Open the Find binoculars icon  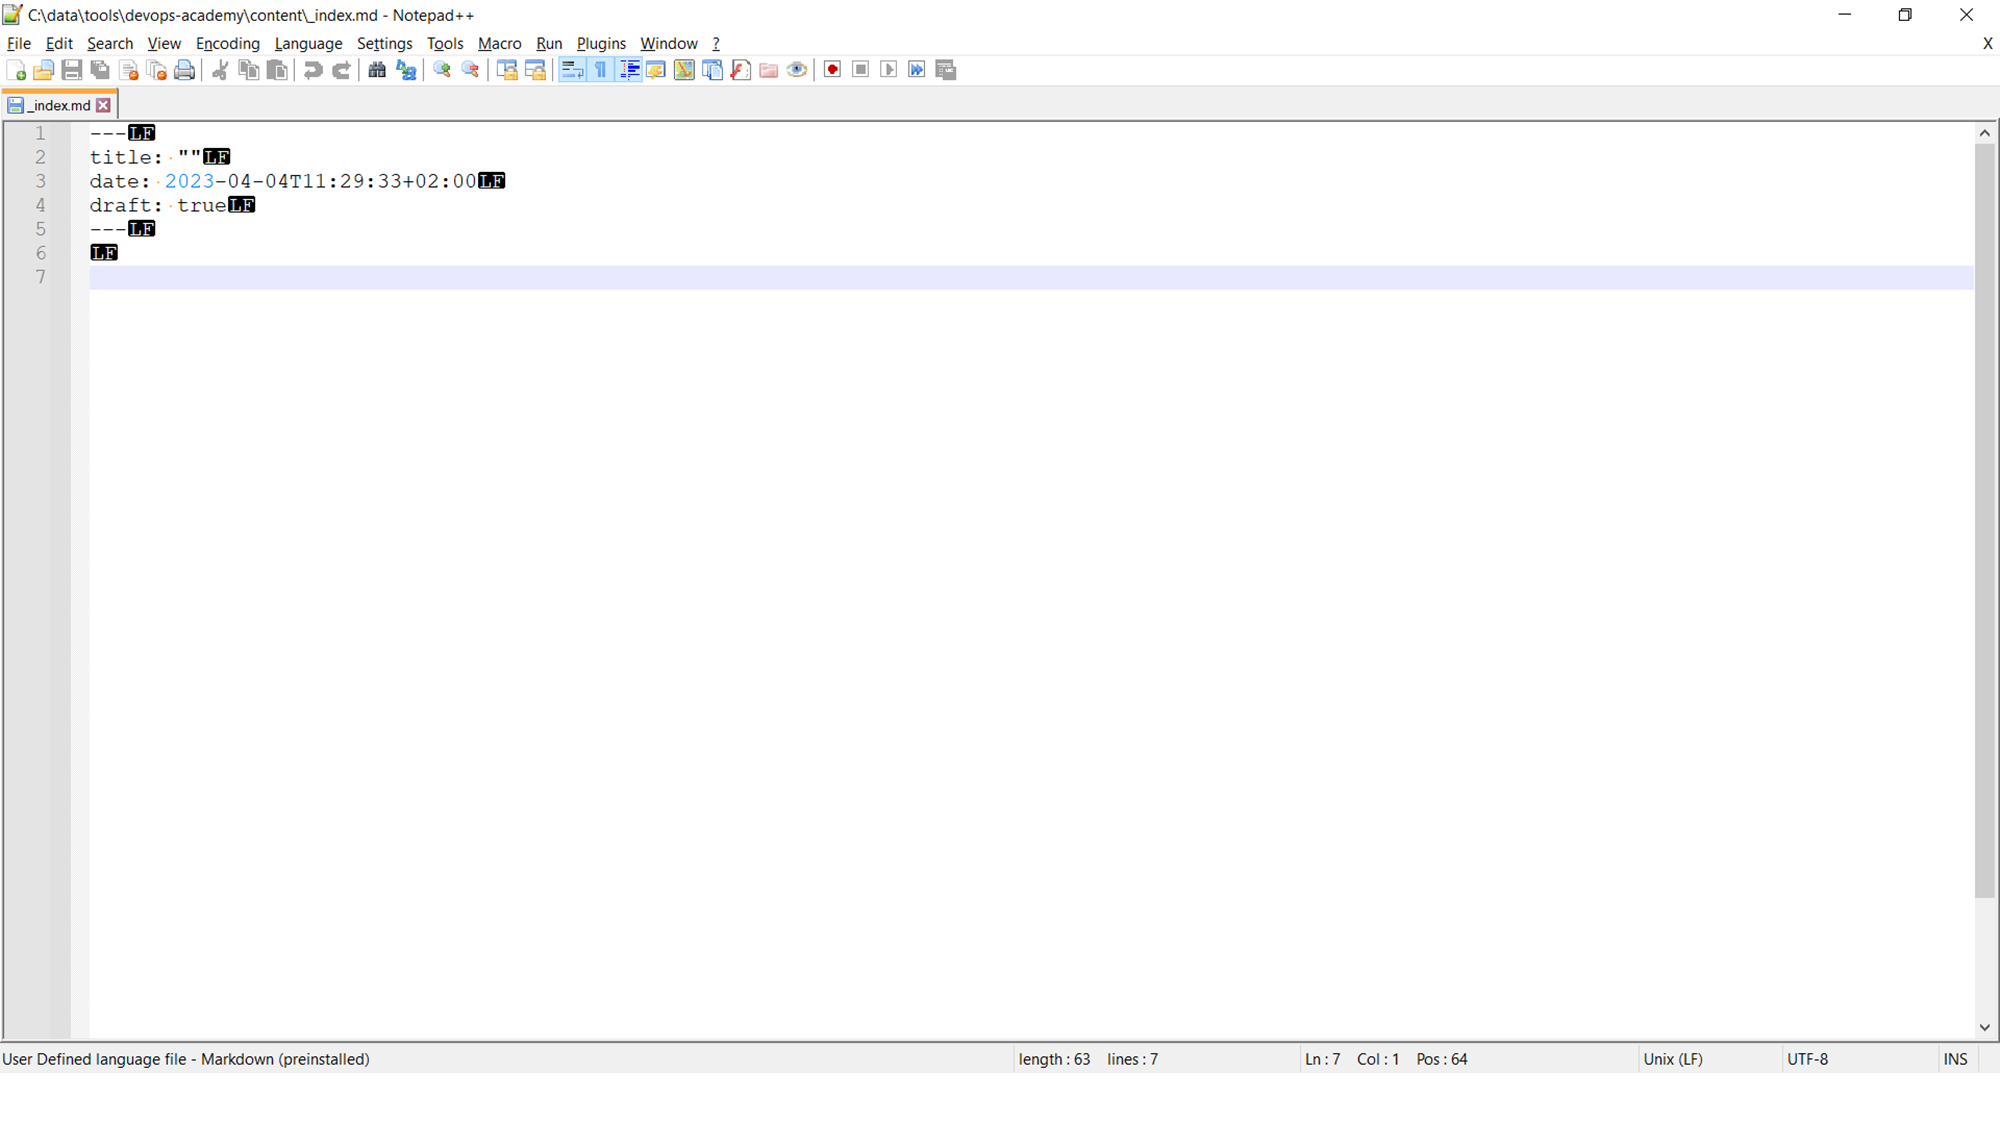(x=377, y=70)
